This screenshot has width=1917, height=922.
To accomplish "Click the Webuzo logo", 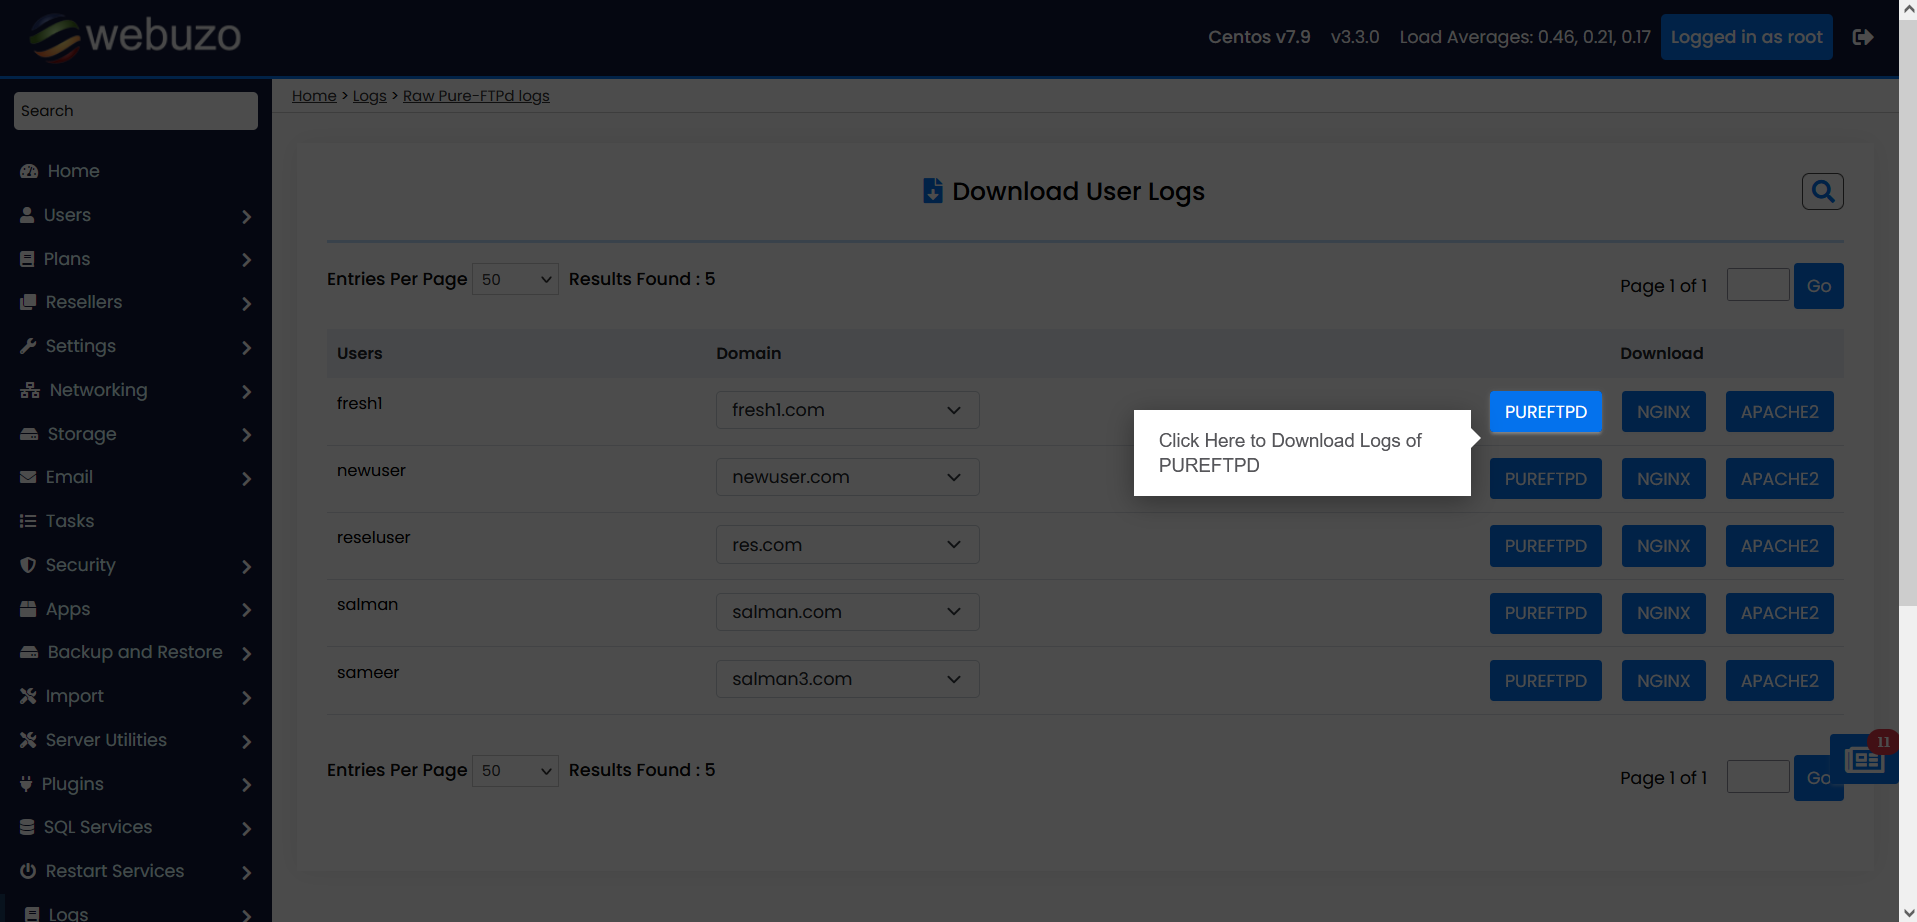I will point(135,37).
